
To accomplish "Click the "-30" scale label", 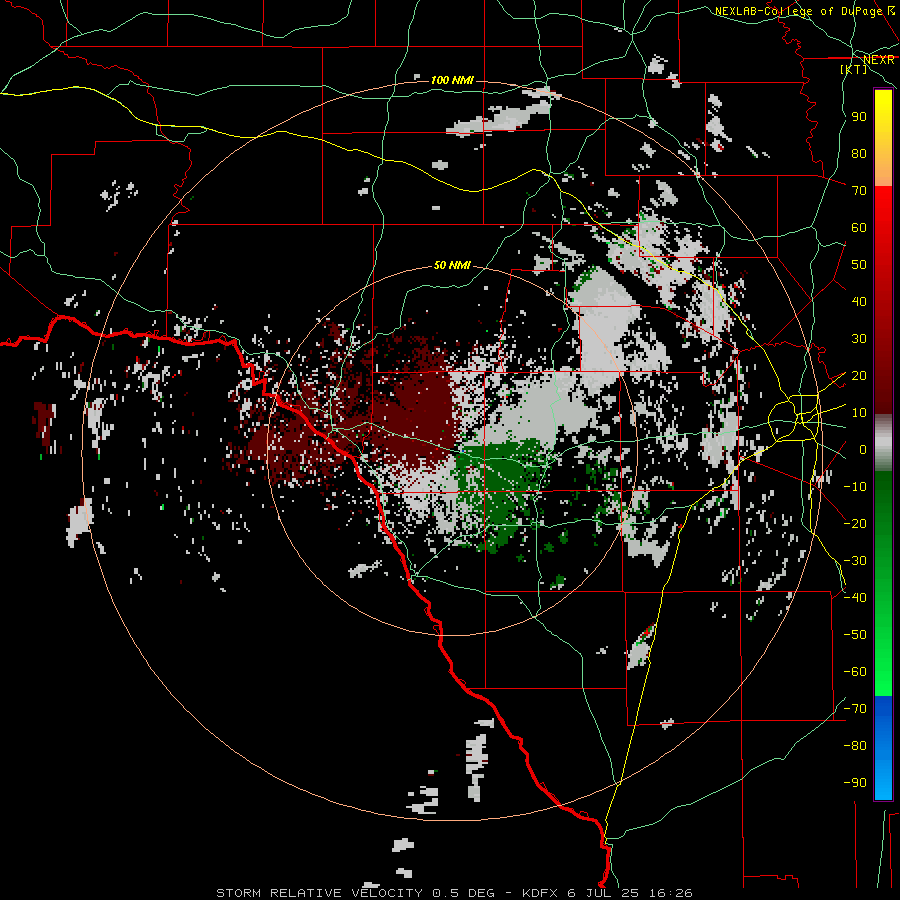I will tap(855, 561).
